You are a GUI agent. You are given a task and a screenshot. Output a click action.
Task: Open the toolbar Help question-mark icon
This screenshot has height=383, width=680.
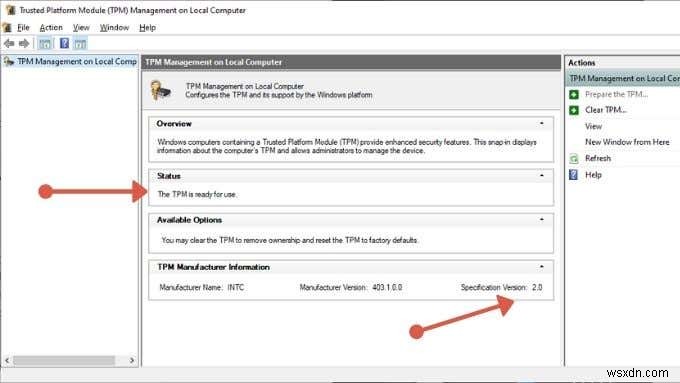point(64,43)
